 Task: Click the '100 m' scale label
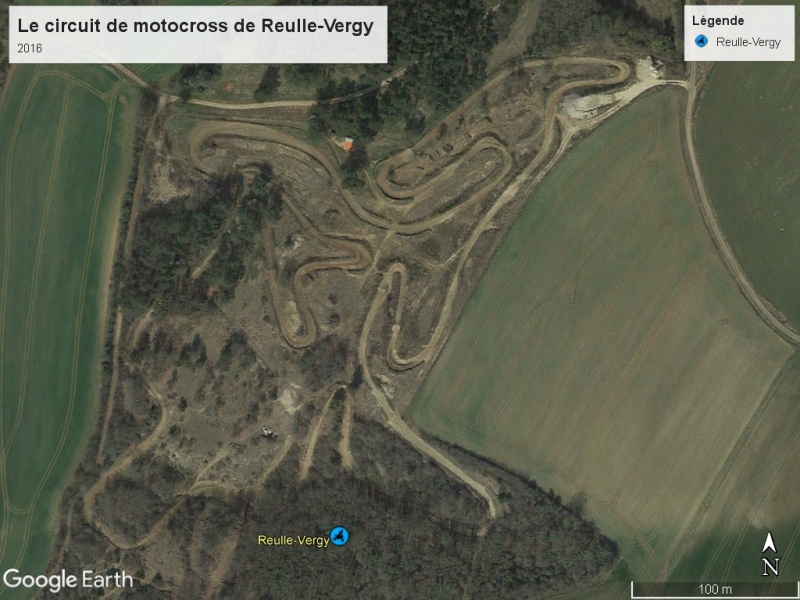click(714, 589)
